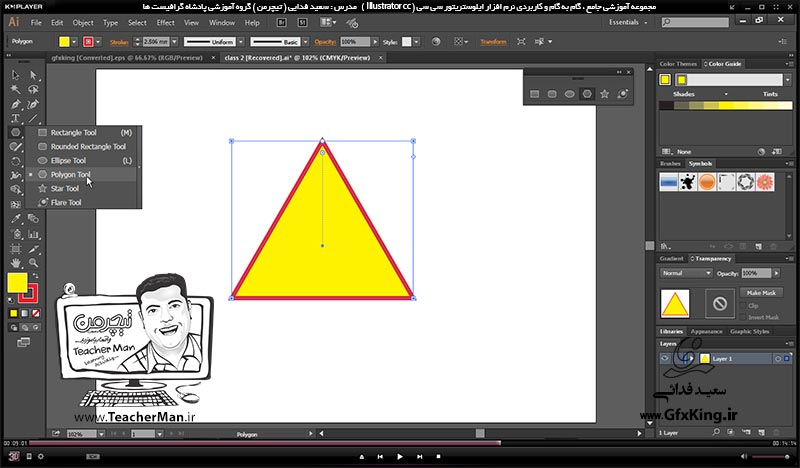This screenshot has width=800, height=468.
Task: Open the Uniform variable width profile dropdown
Action: (x=241, y=42)
